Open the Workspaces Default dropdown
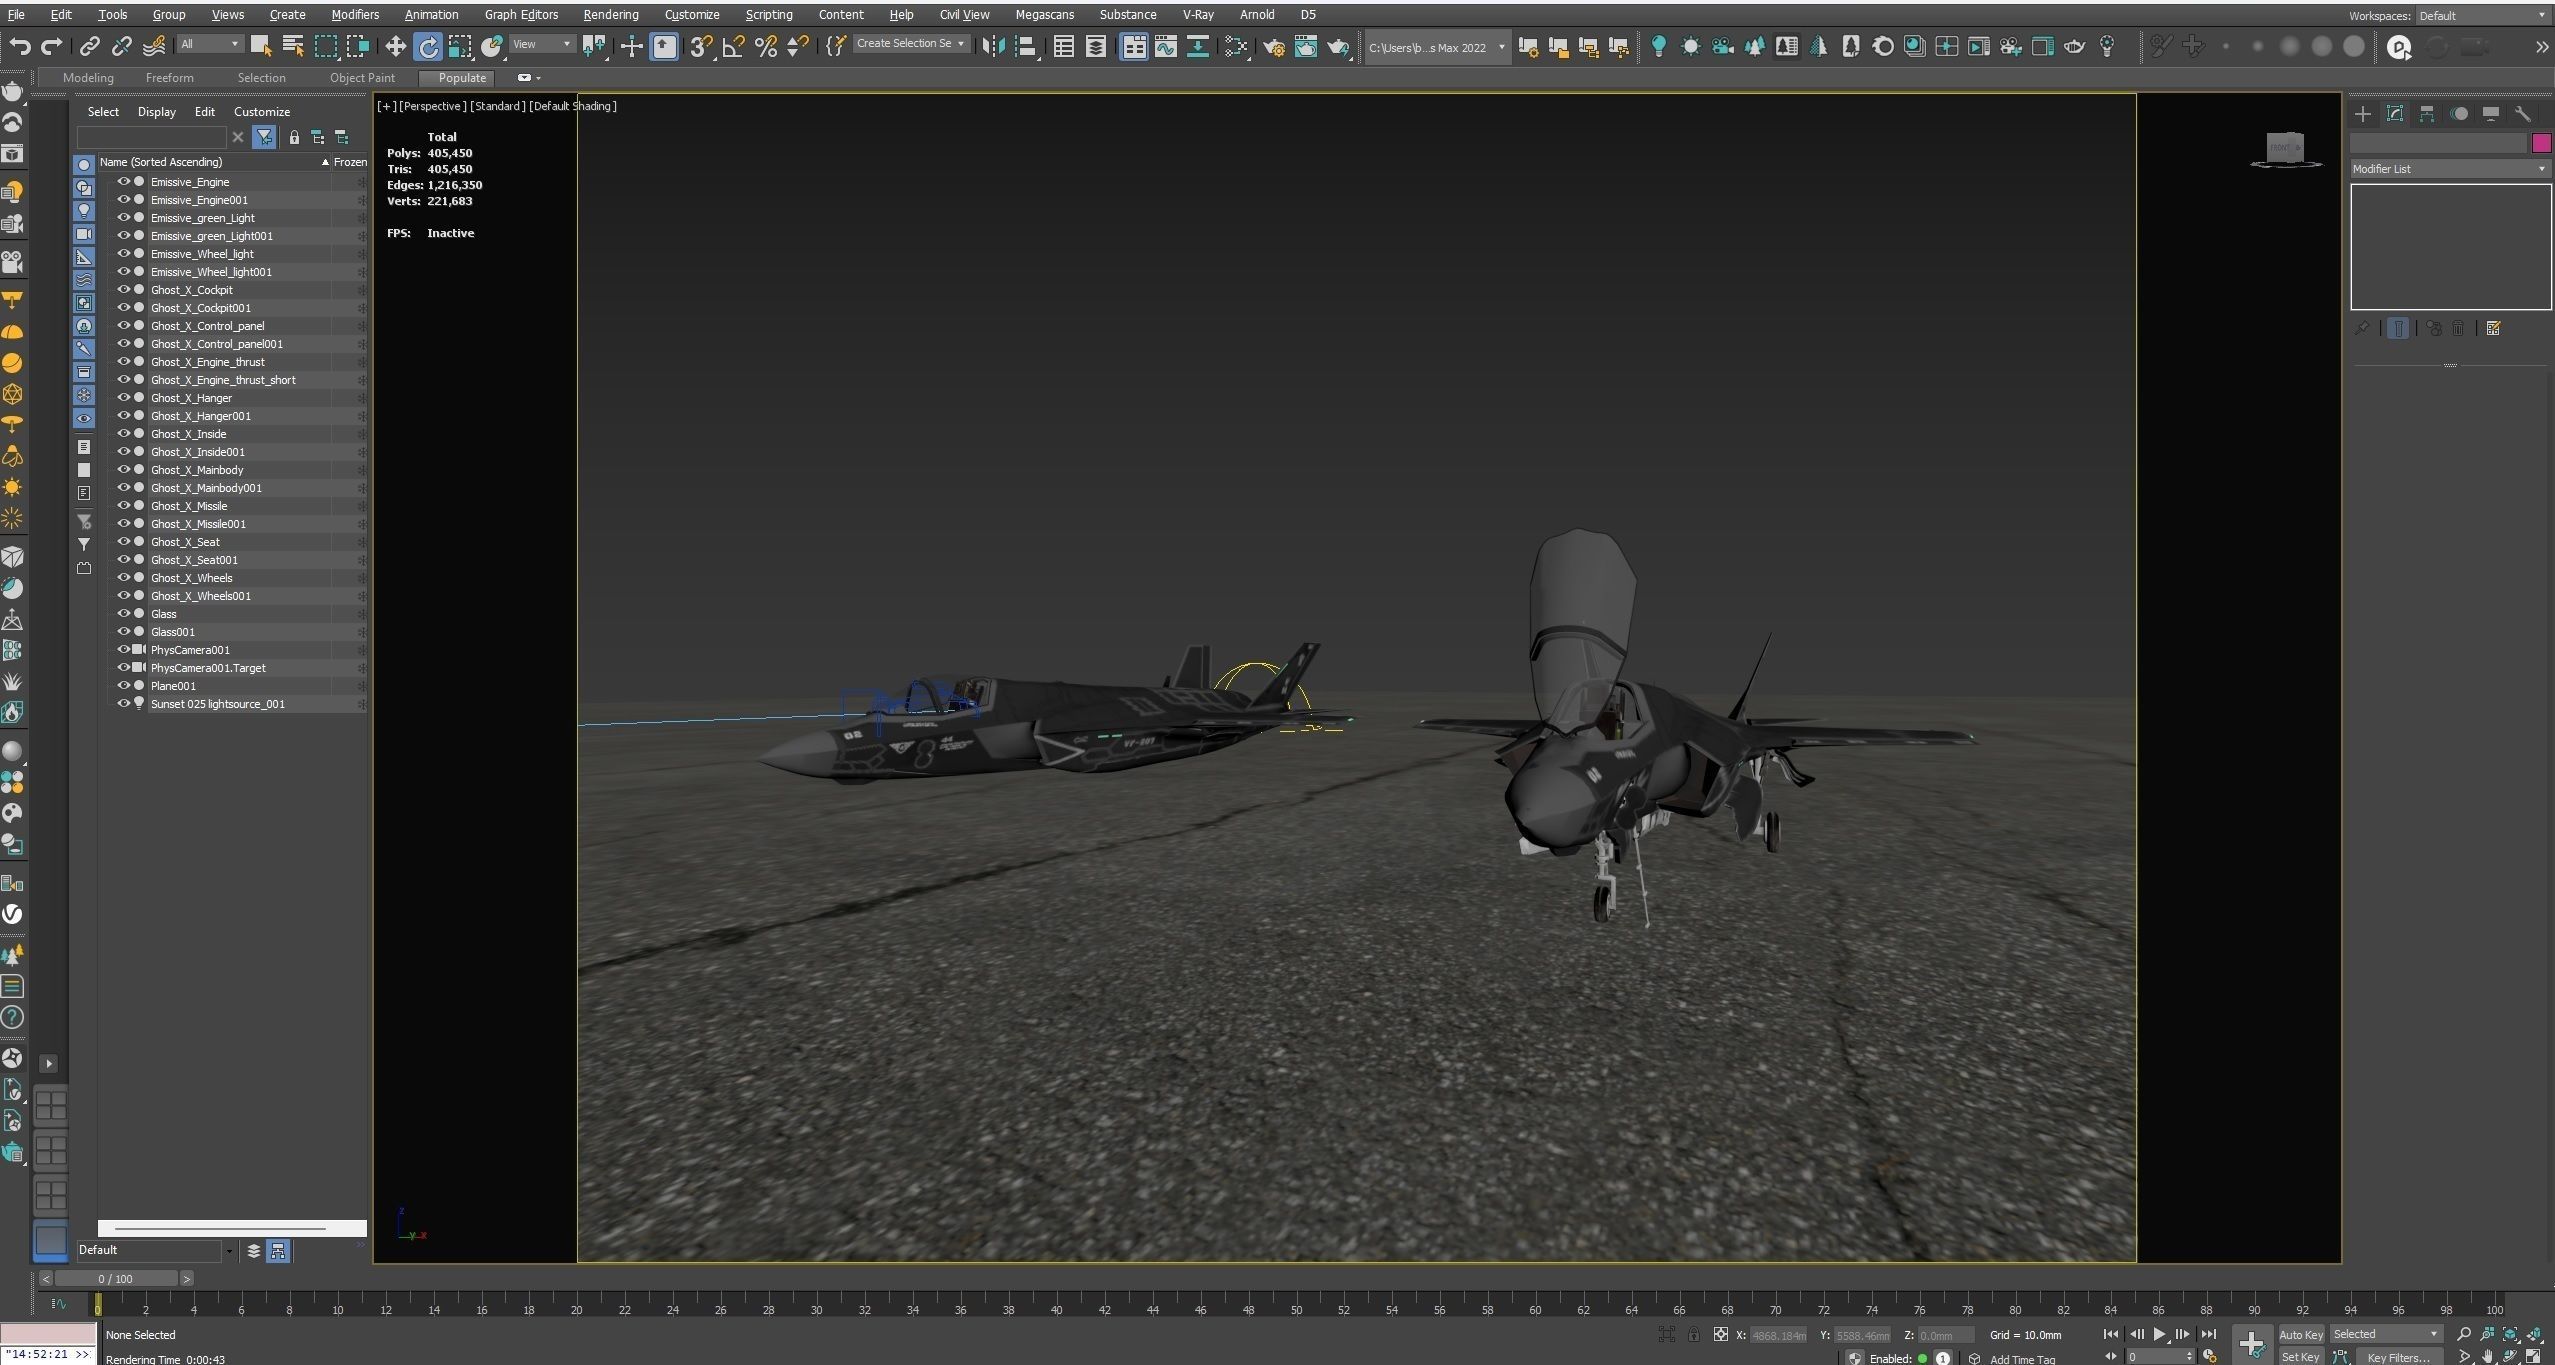Screen dimensions: 2555x1365 tap(2482, 15)
